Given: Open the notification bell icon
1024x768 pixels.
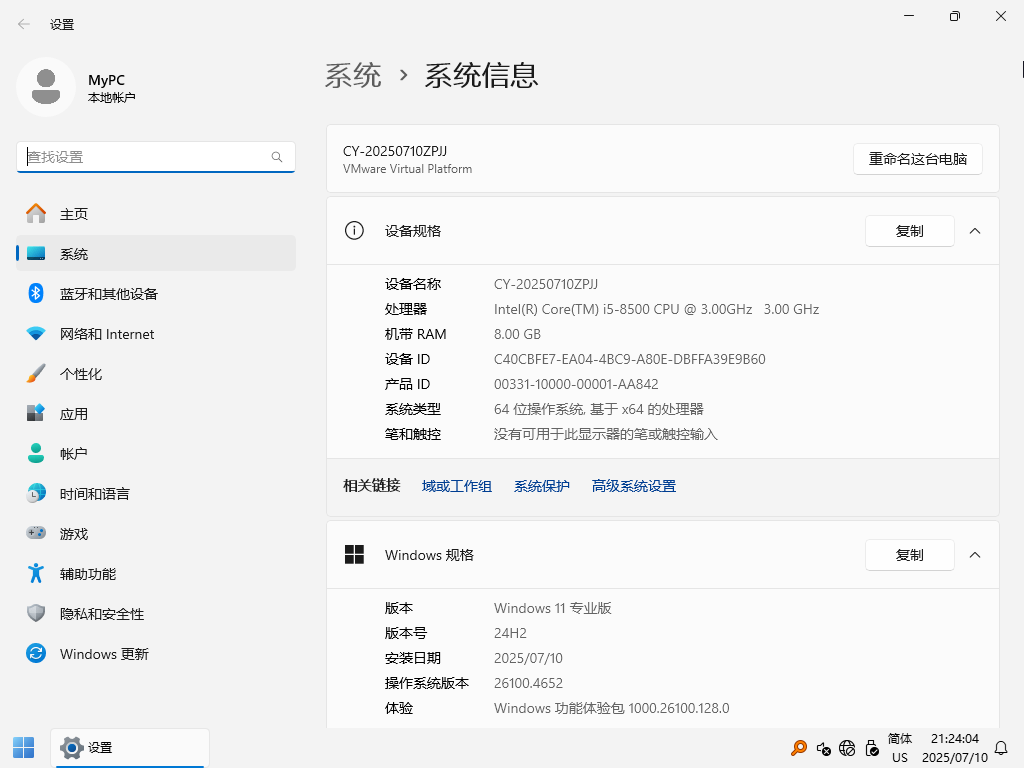Looking at the screenshot, I should (1000, 748).
